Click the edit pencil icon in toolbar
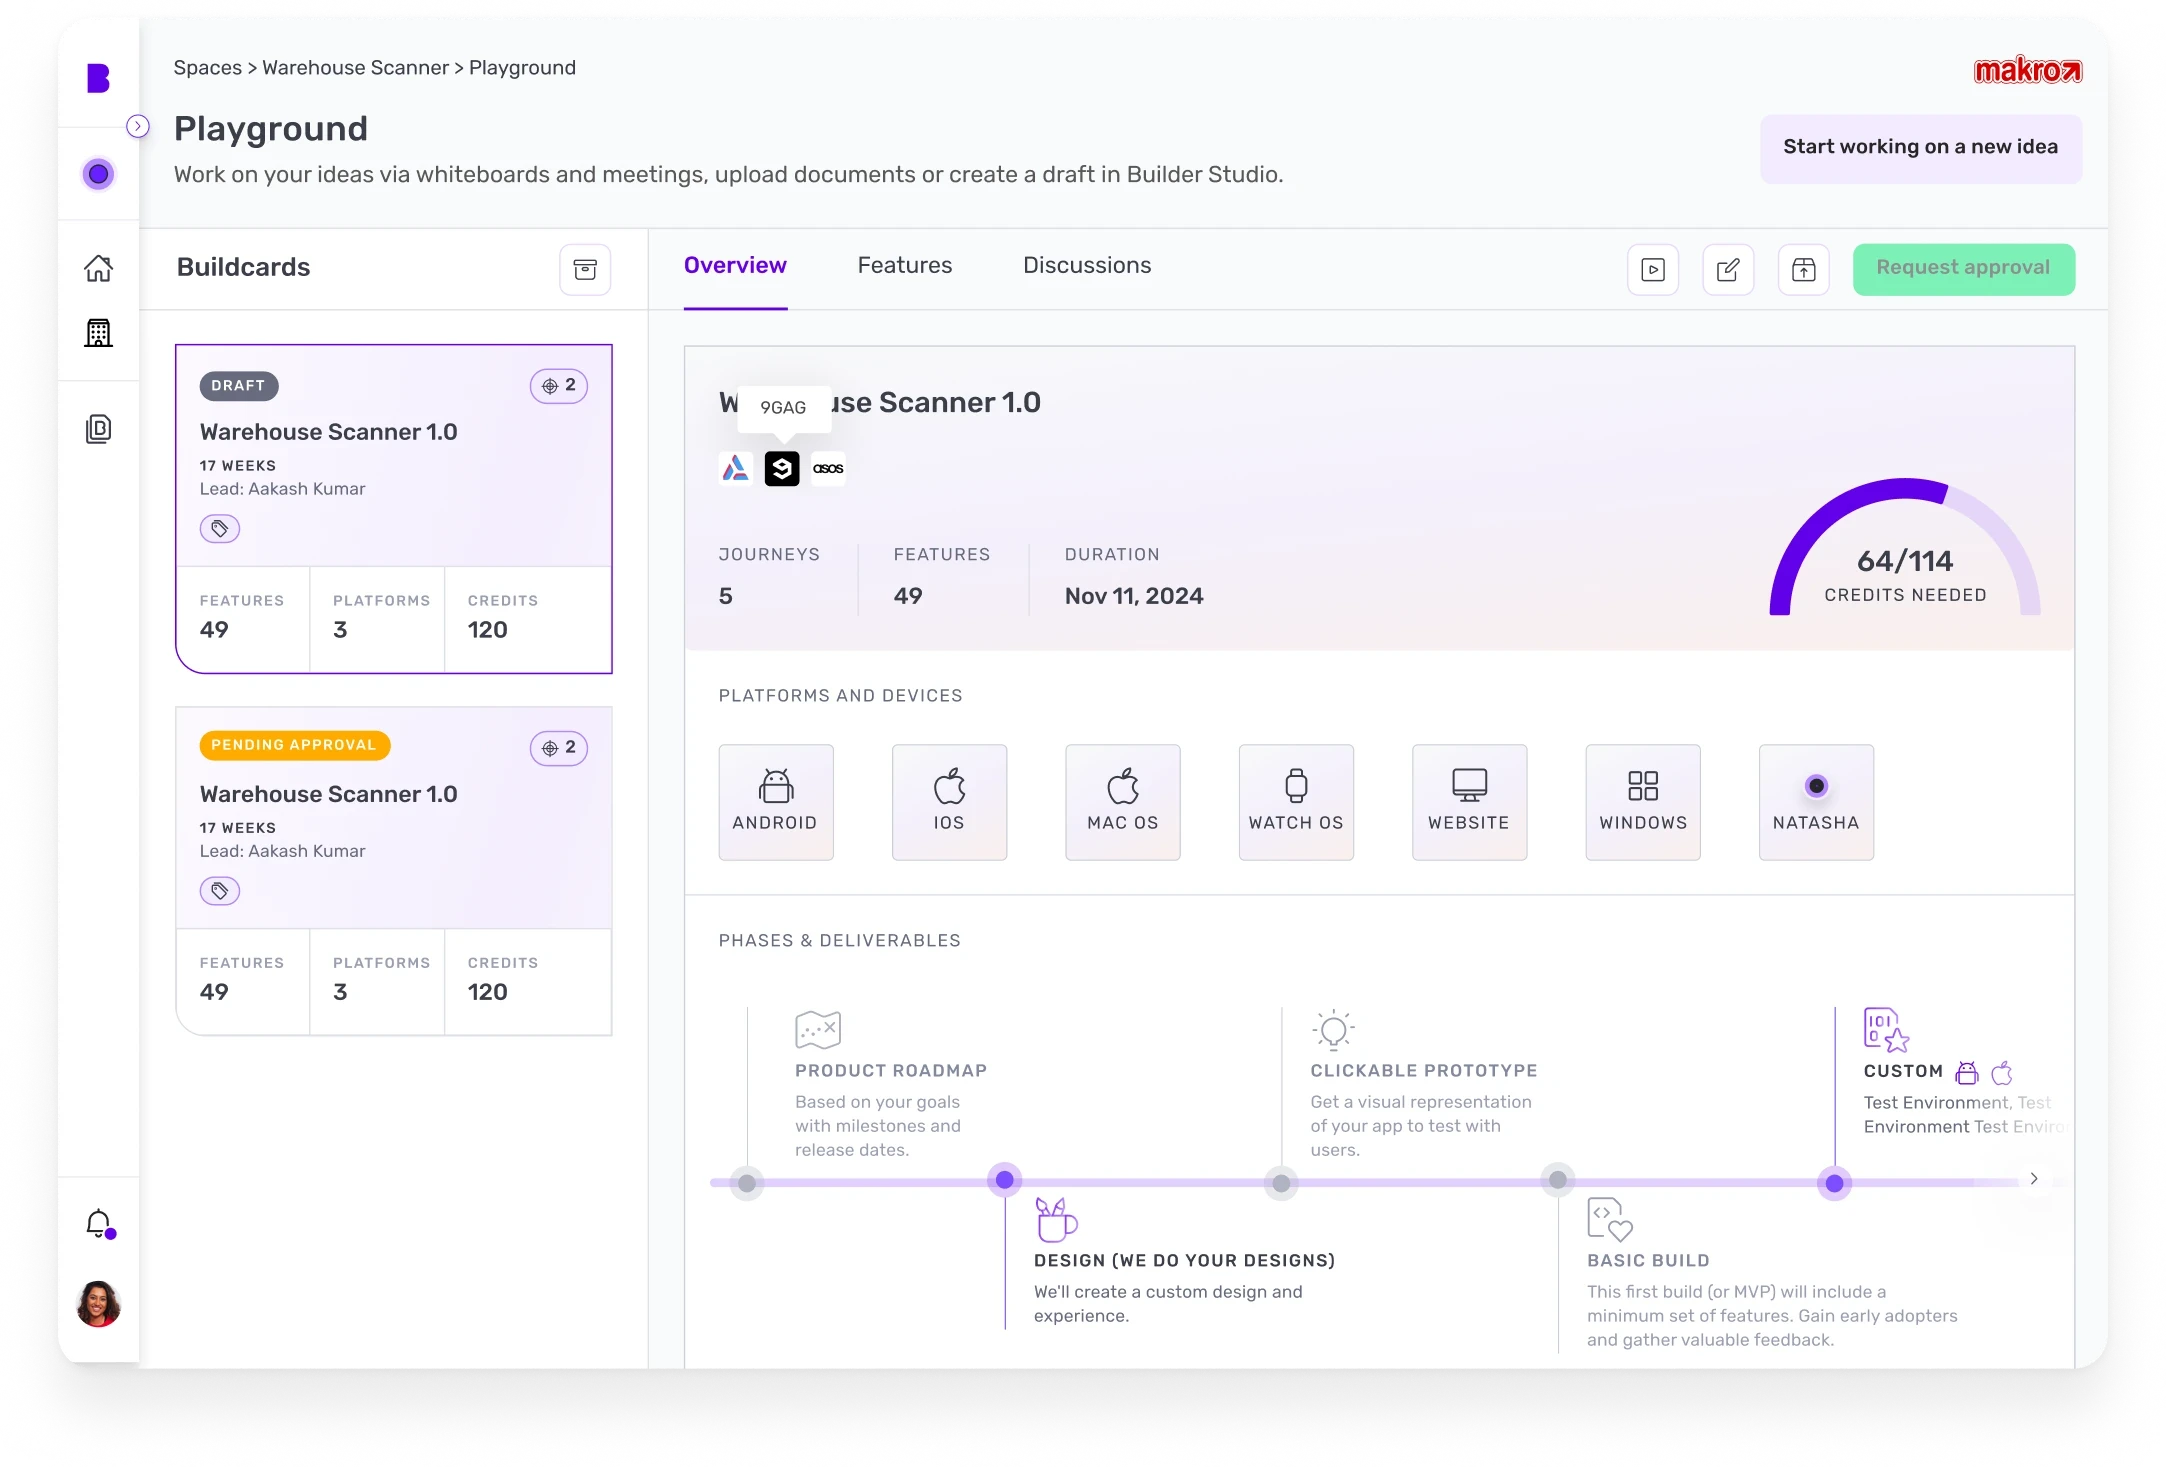Viewport: 2166px width, 1468px height. pyautogui.click(x=1728, y=269)
